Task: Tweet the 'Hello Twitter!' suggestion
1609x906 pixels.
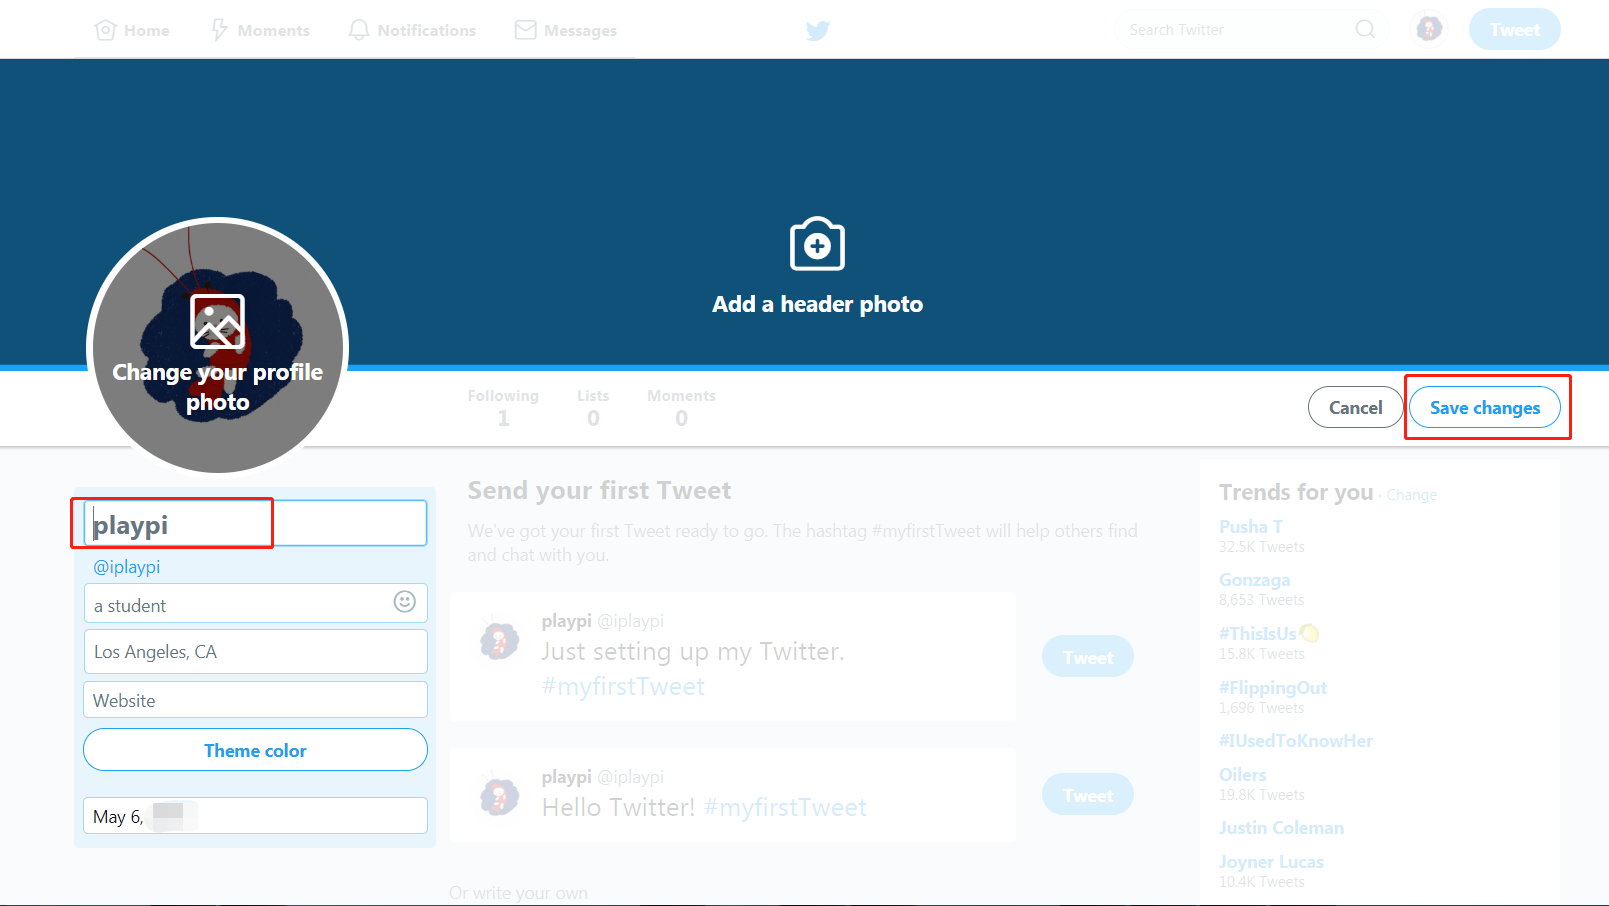Action: click(x=1088, y=795)
